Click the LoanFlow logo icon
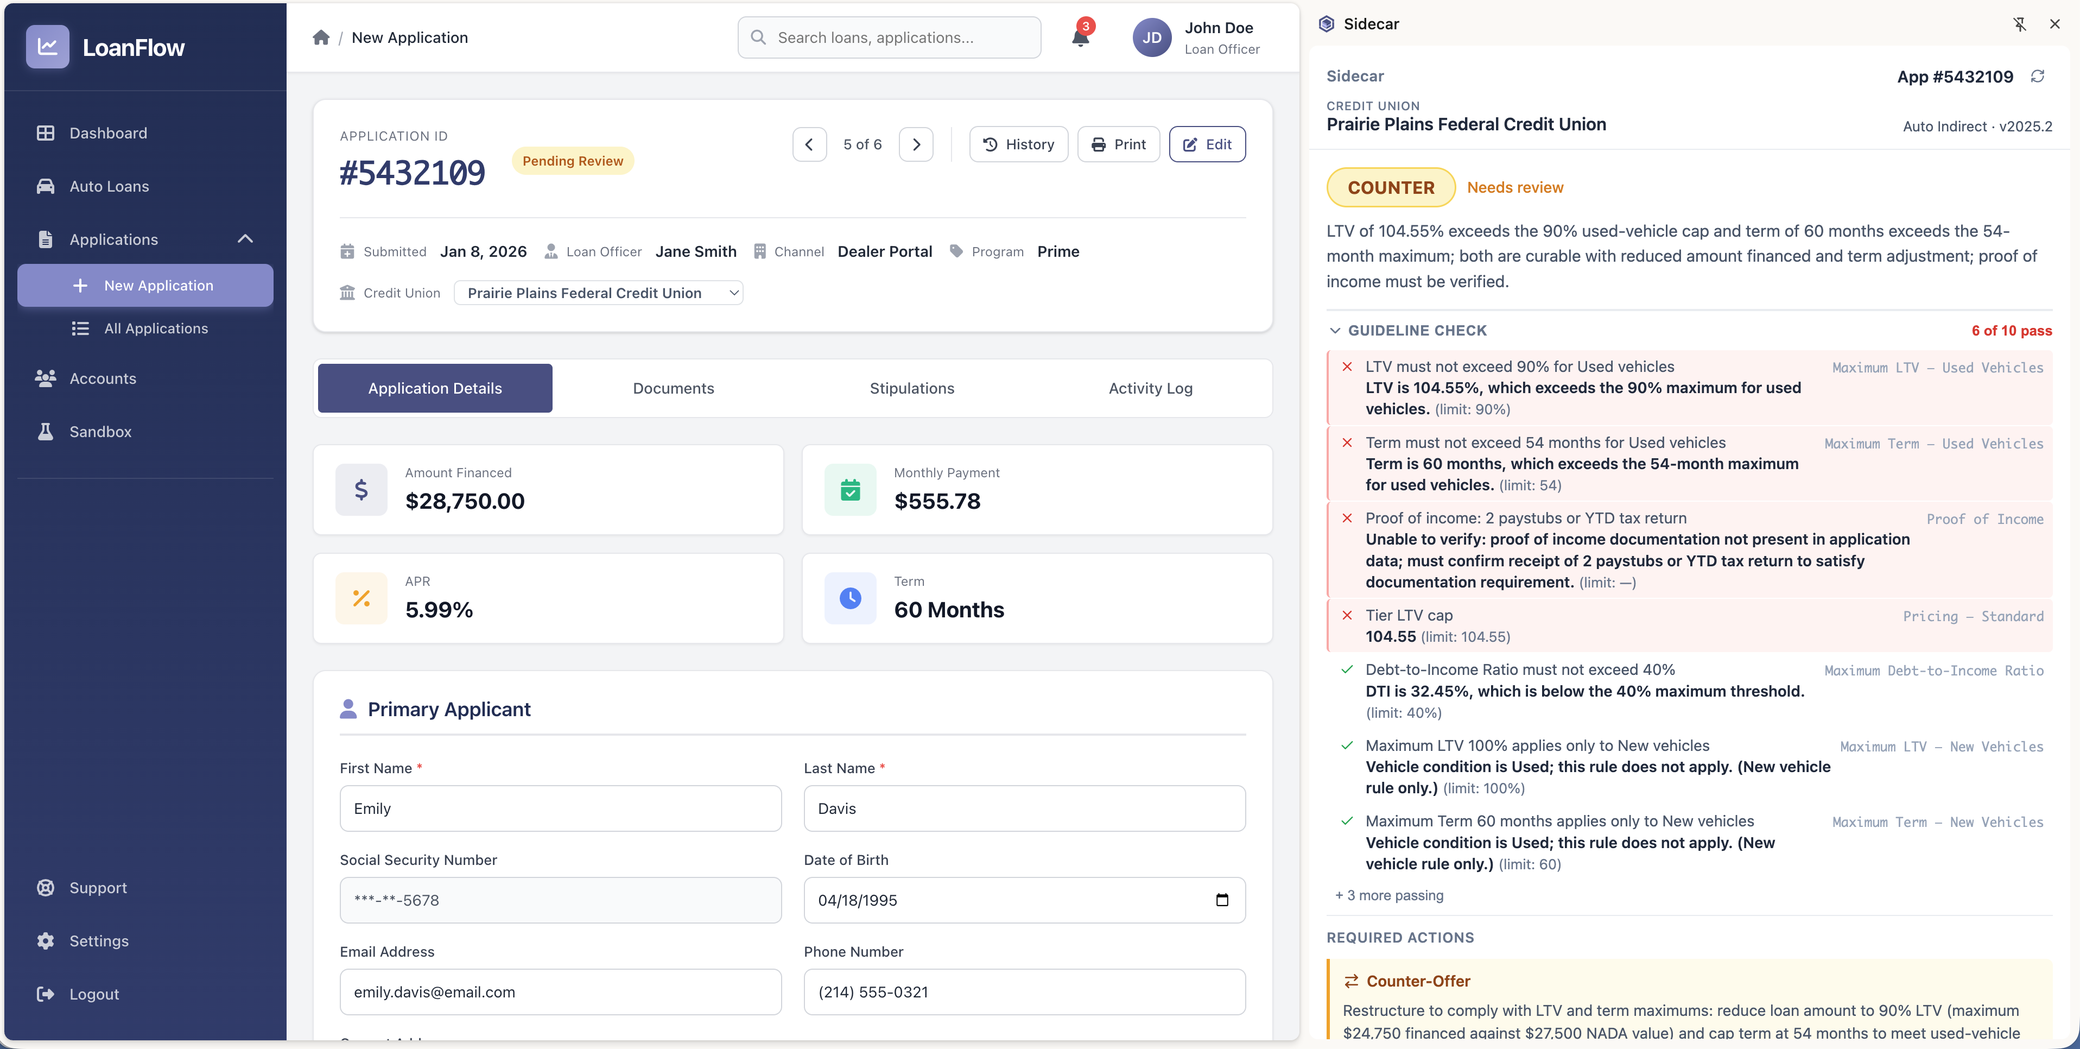The height and width of the screenshot is (1049, 2080). pos(47,47)
